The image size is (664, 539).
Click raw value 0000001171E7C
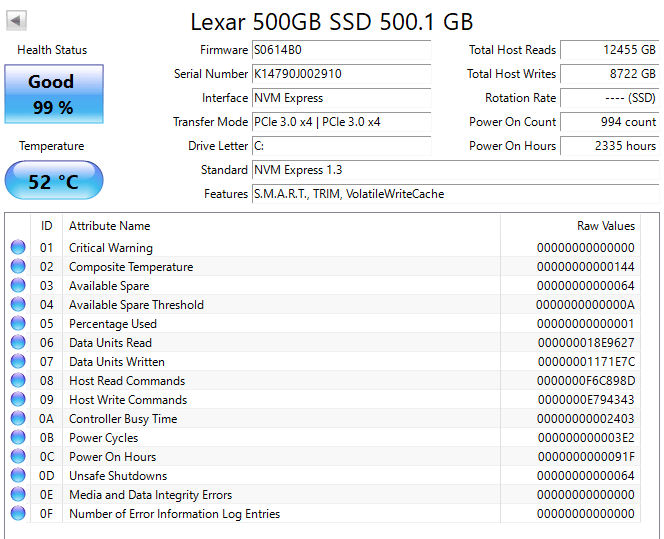coord(587,362)
